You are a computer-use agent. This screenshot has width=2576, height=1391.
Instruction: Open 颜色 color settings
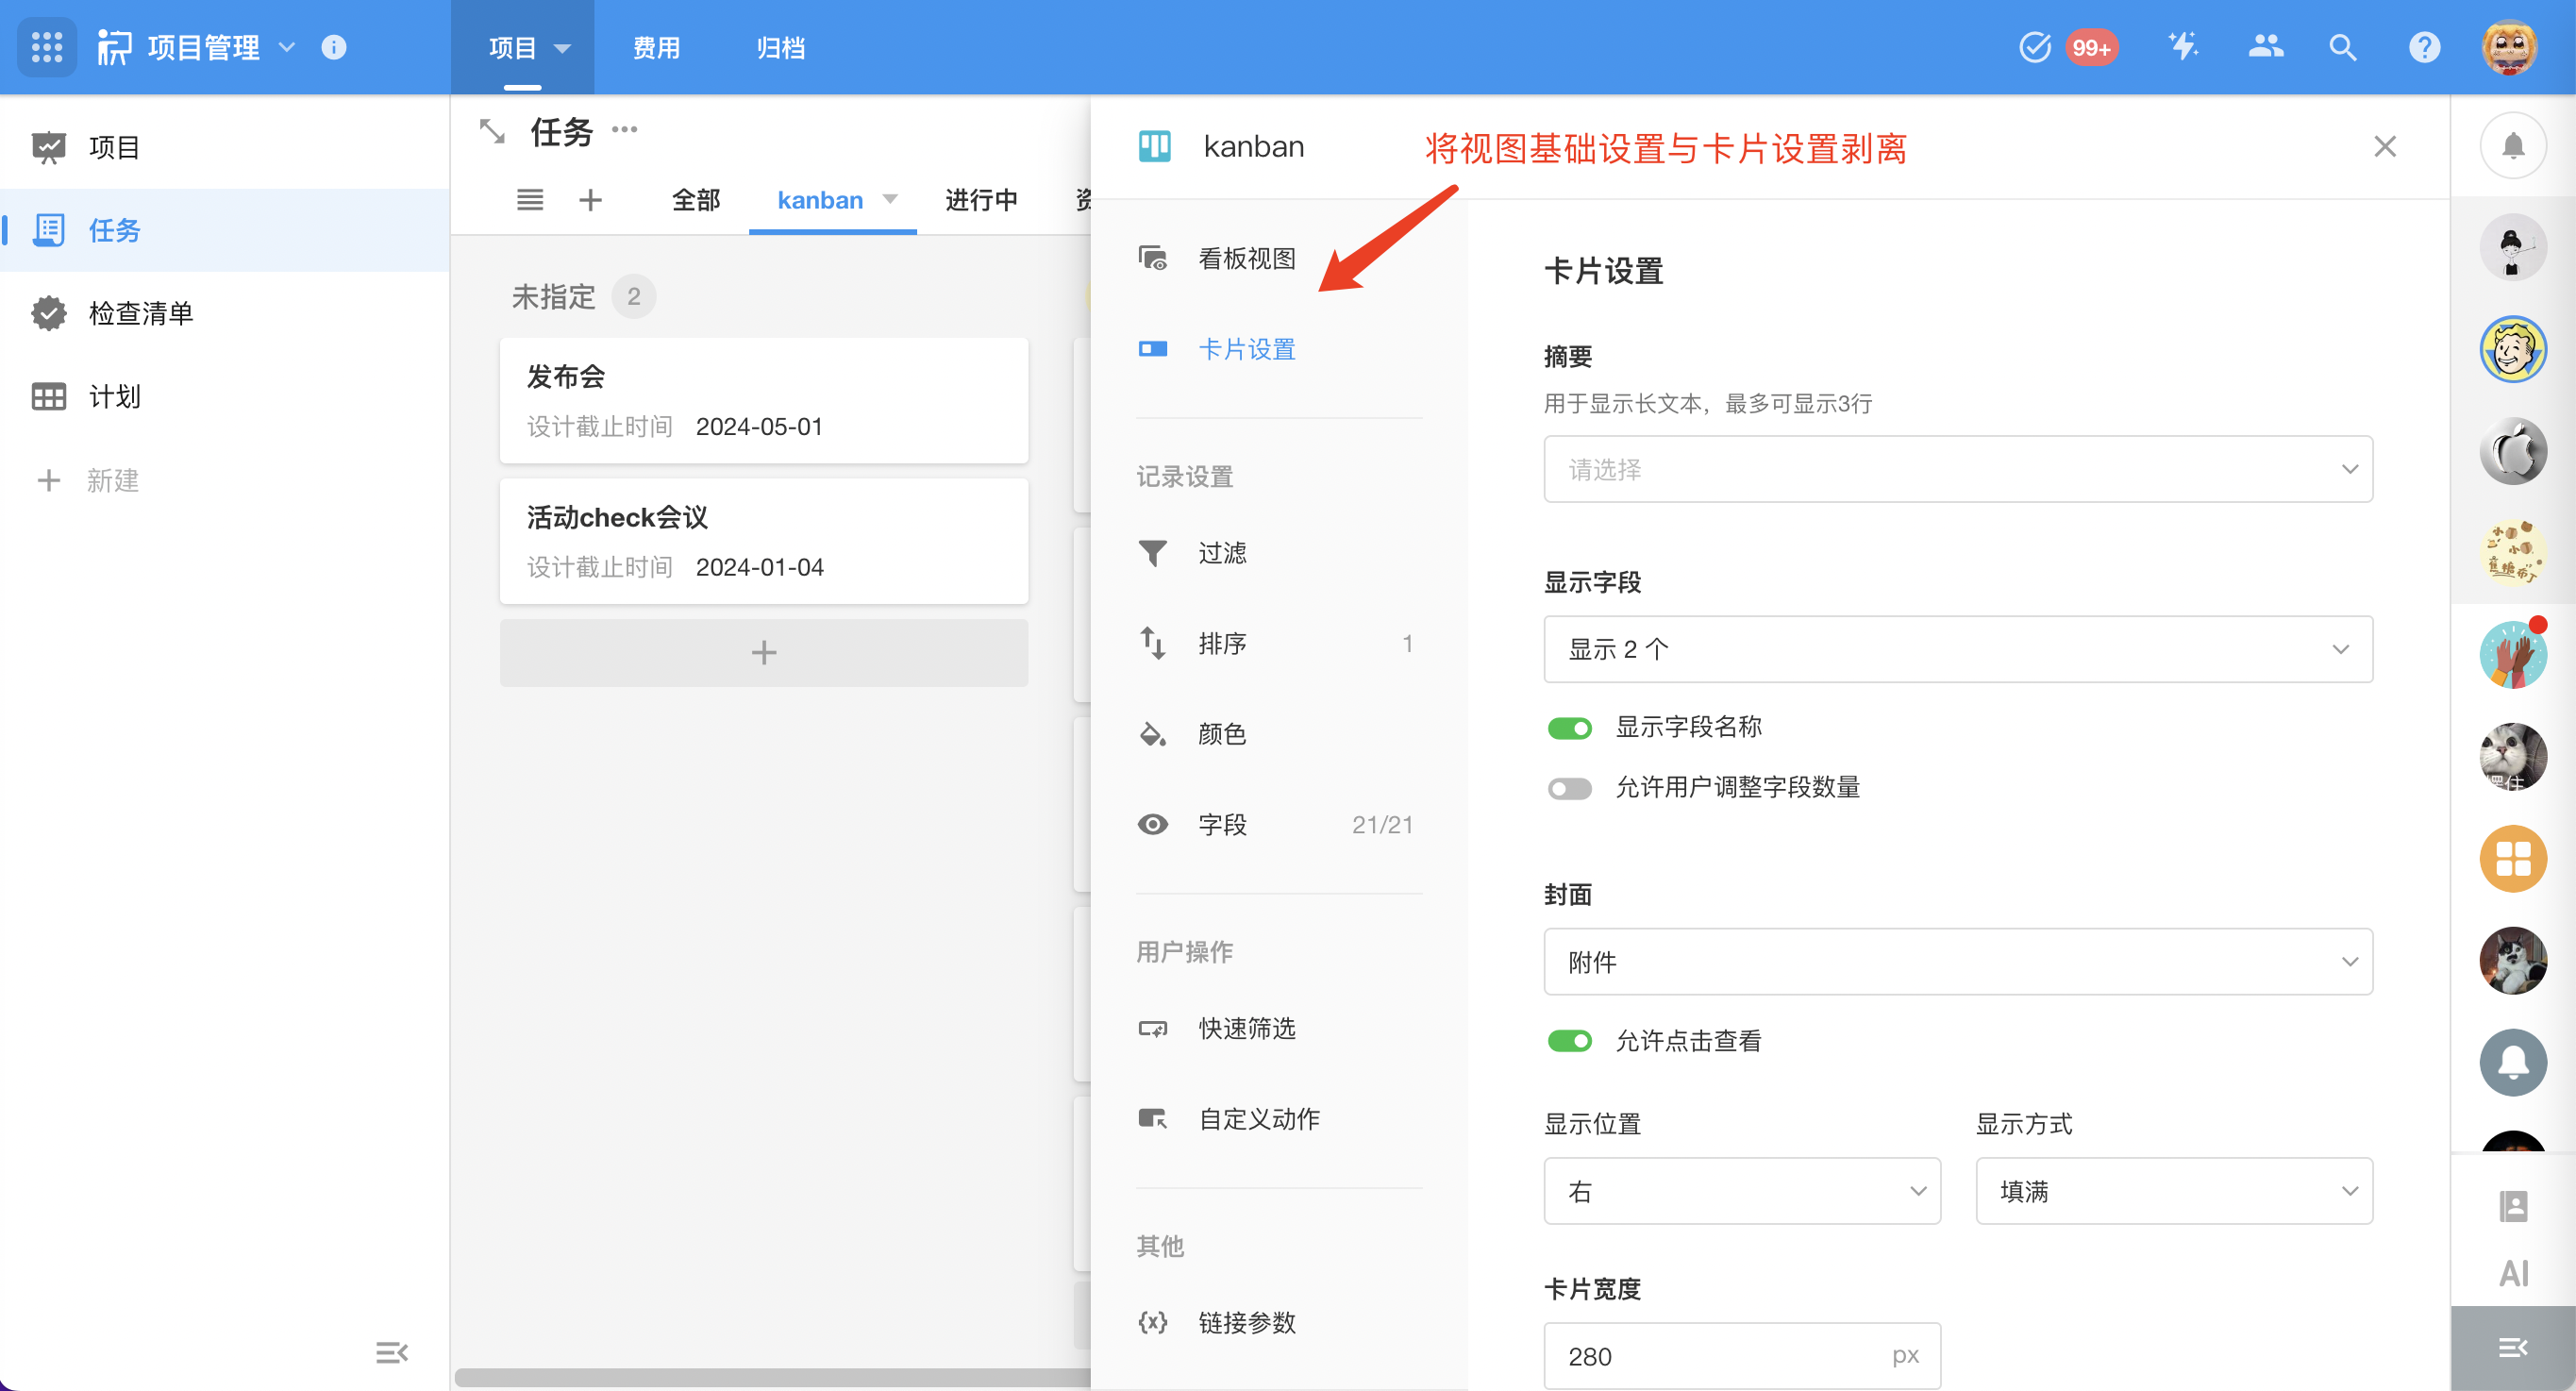(x=1279, y=734)
